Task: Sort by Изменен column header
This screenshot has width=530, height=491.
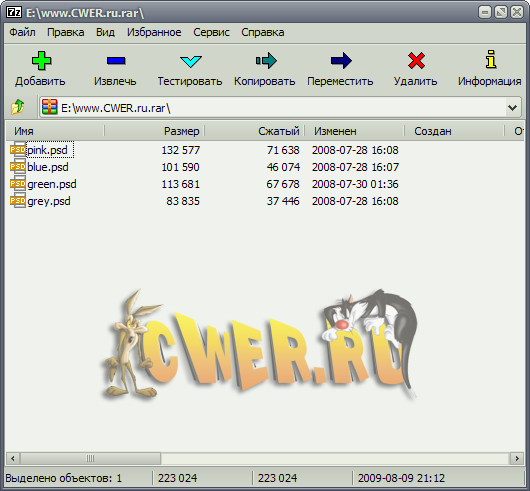Action: (x=354, y=131)
